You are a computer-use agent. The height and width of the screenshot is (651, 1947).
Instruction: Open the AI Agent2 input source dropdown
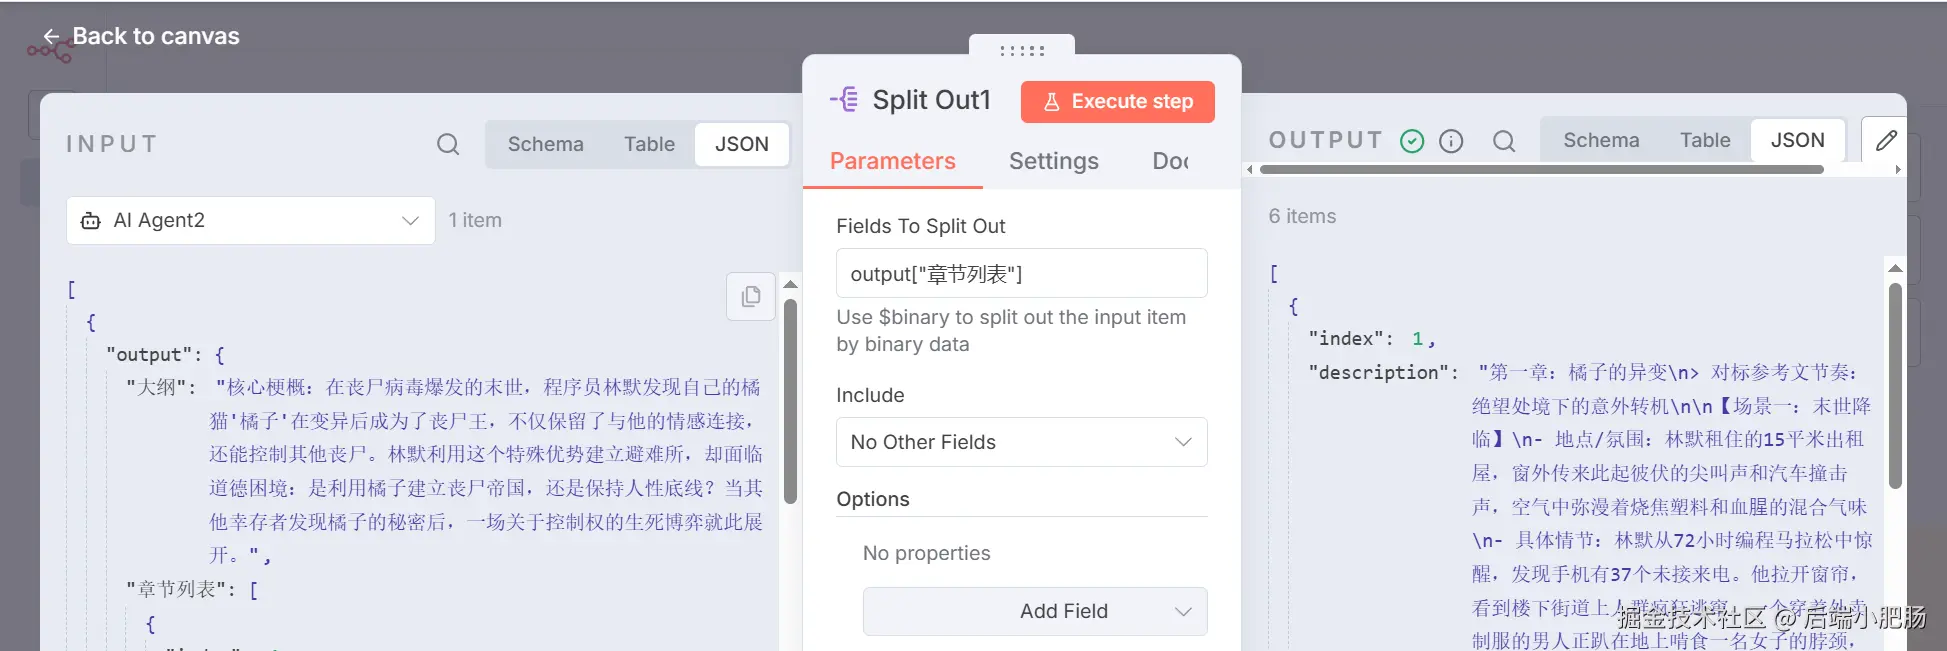coord(251,220)
